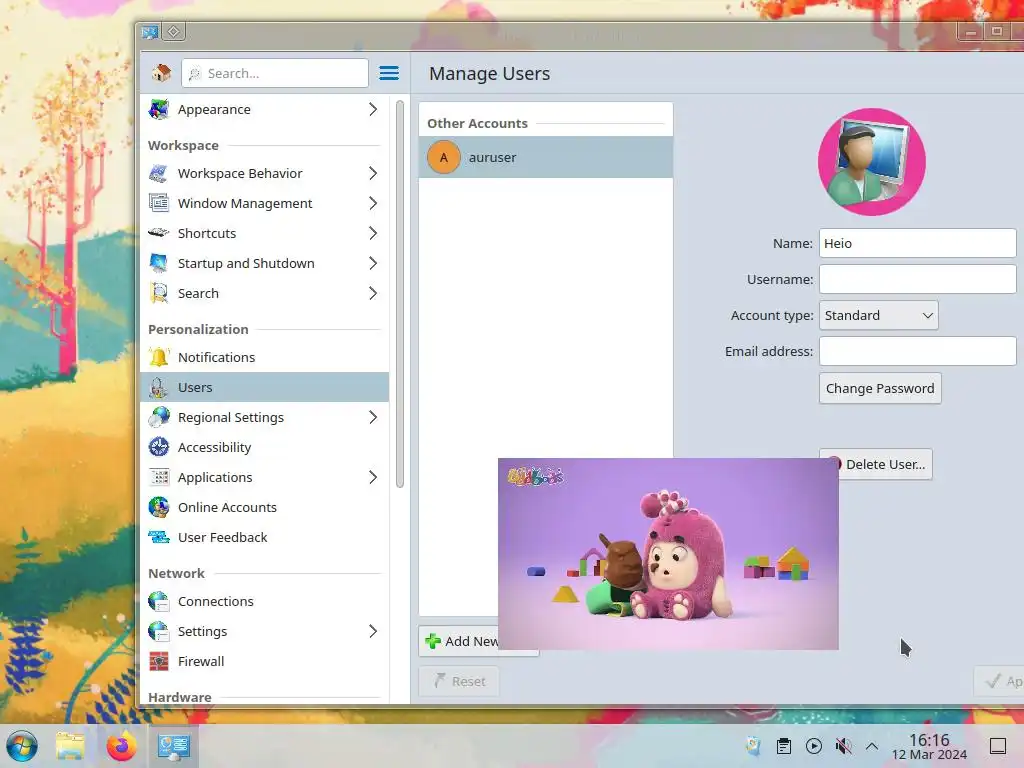Click the Regional Settings globe icon

159,417
